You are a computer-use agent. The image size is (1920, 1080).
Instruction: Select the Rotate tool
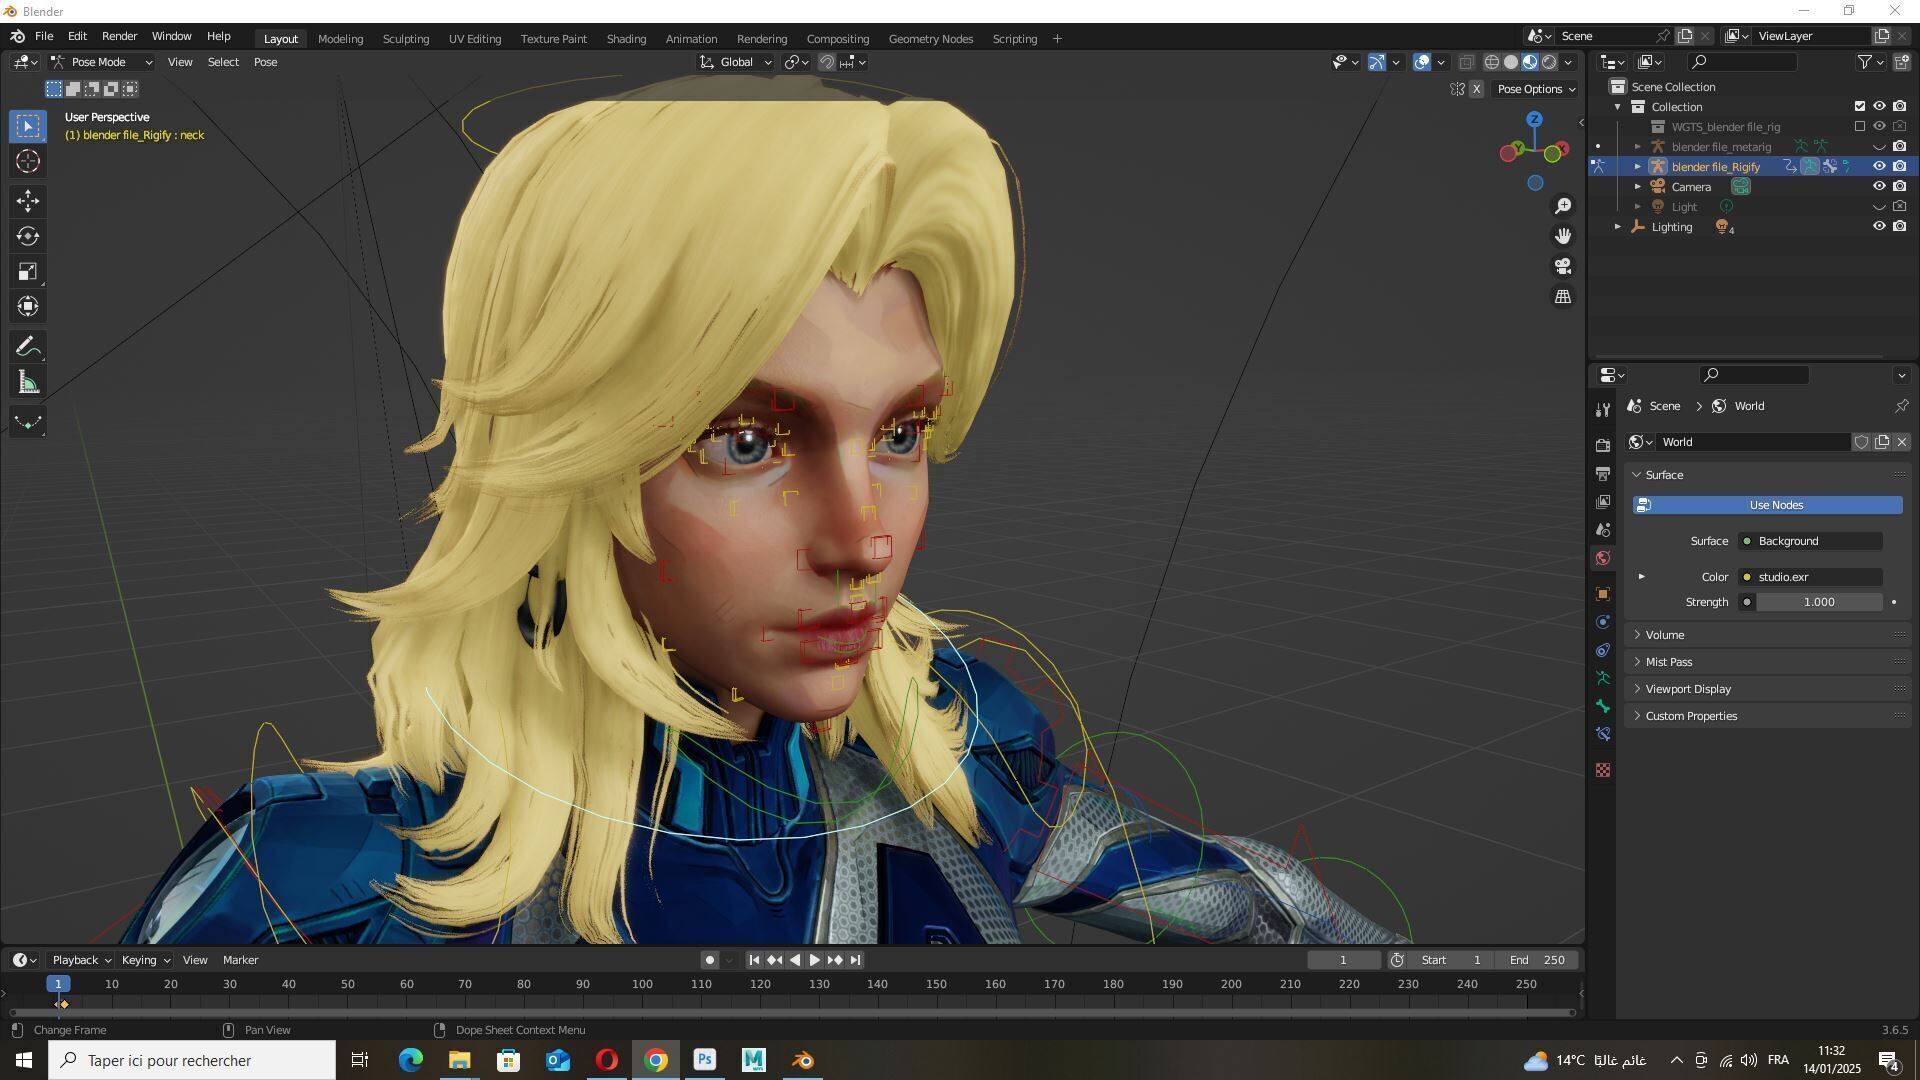(x=28, y=236)
